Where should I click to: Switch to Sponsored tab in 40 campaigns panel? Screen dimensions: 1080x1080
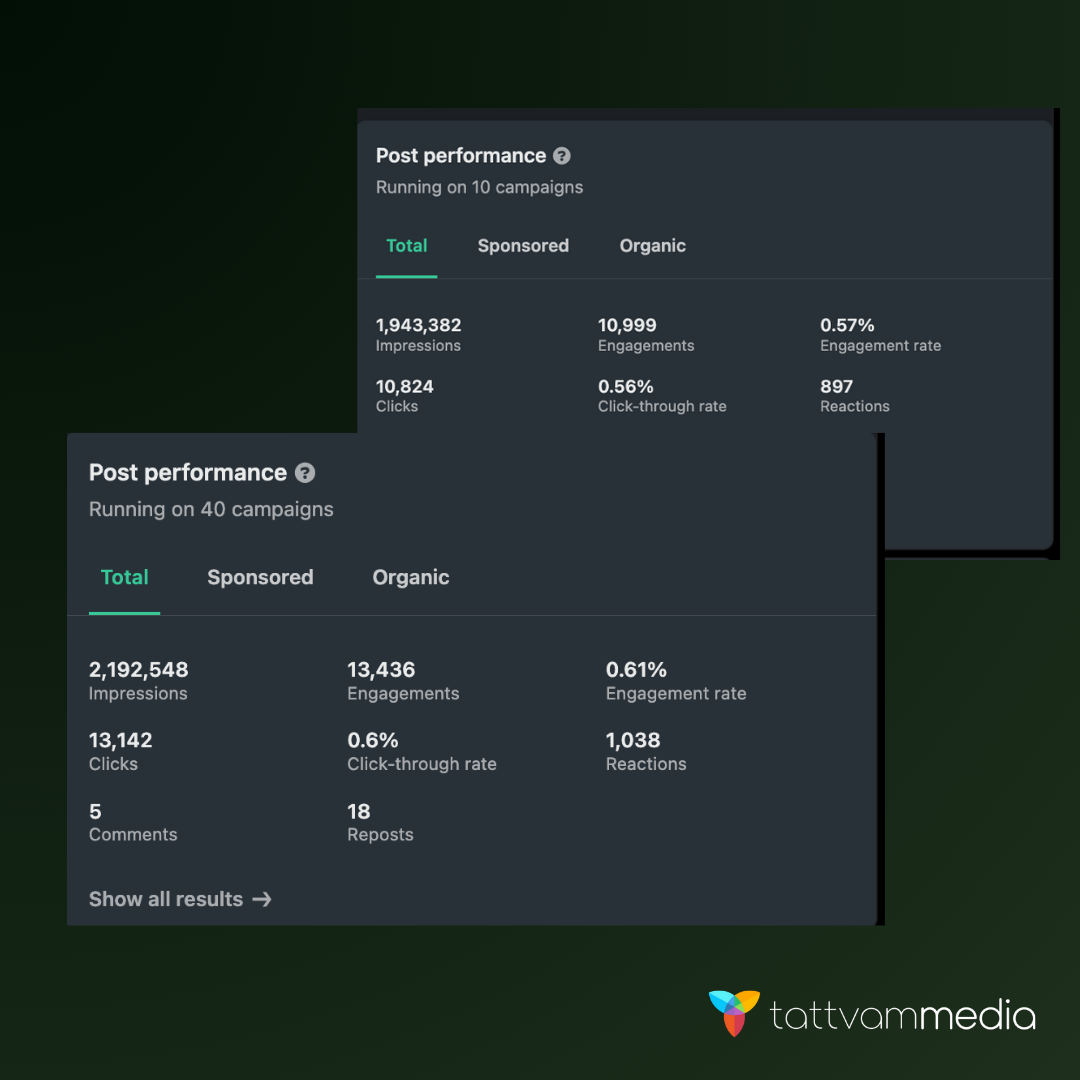[260, 577]
